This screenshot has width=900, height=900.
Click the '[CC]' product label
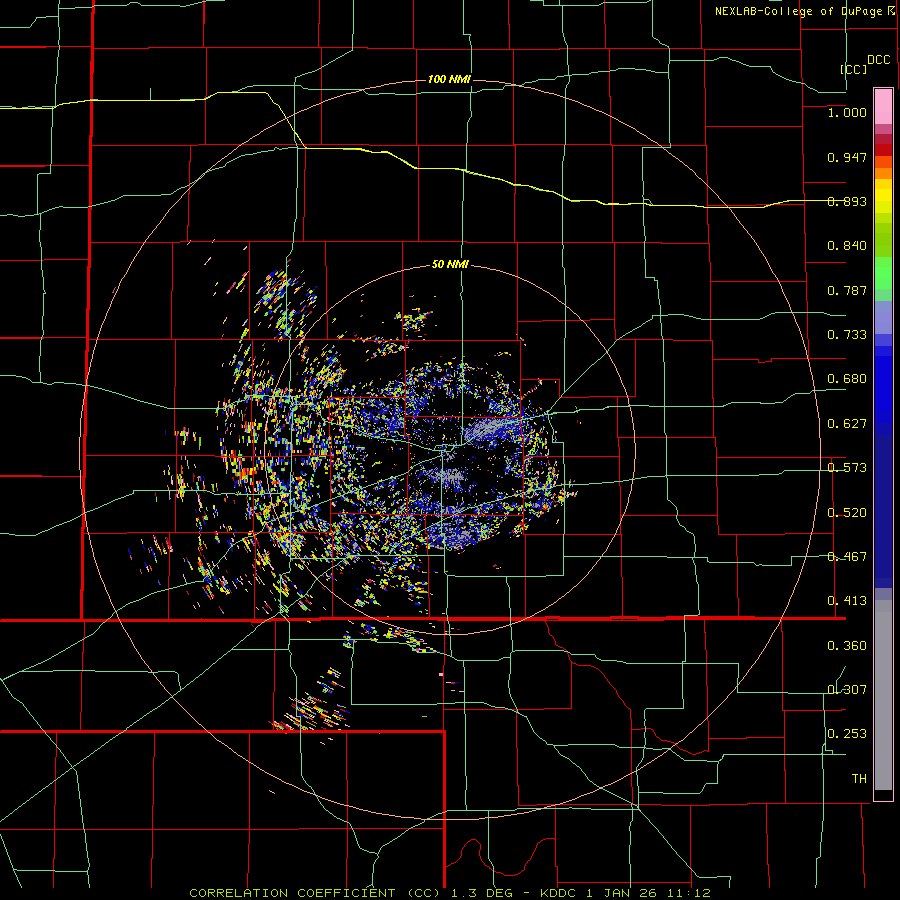(x=854, y=69)
